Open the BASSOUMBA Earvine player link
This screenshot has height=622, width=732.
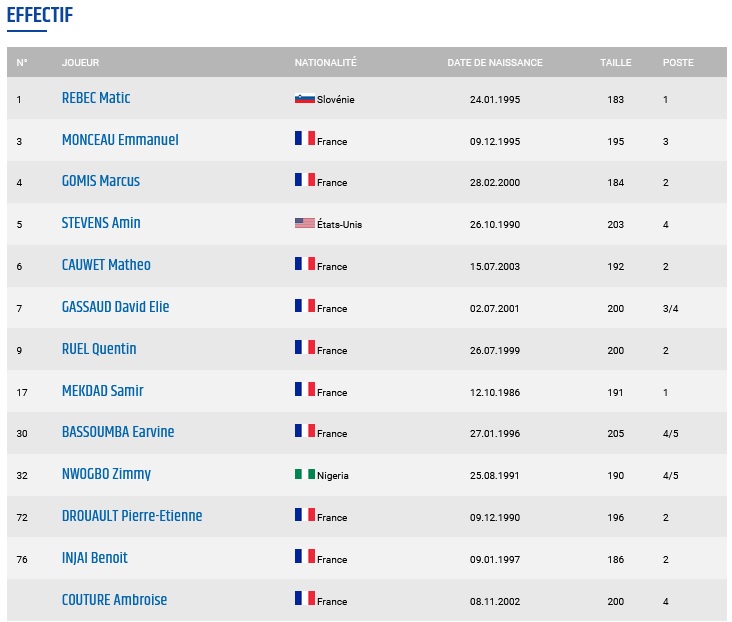[x=118, y=432]
